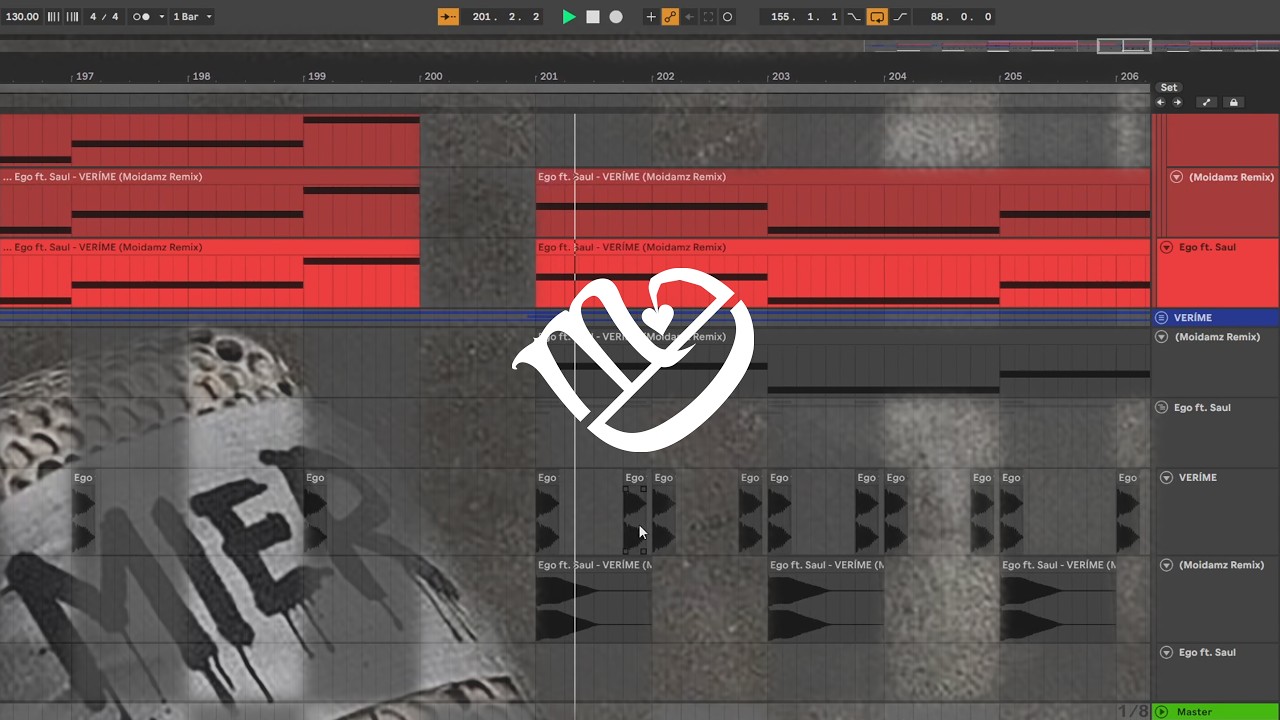
Task: Click the 4 / 4 time signature field
Action: coord(104,17)
